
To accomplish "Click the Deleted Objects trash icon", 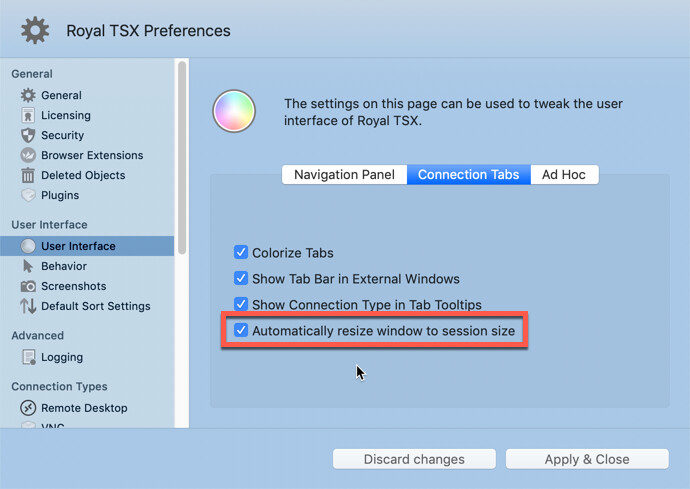I will 28,175.
